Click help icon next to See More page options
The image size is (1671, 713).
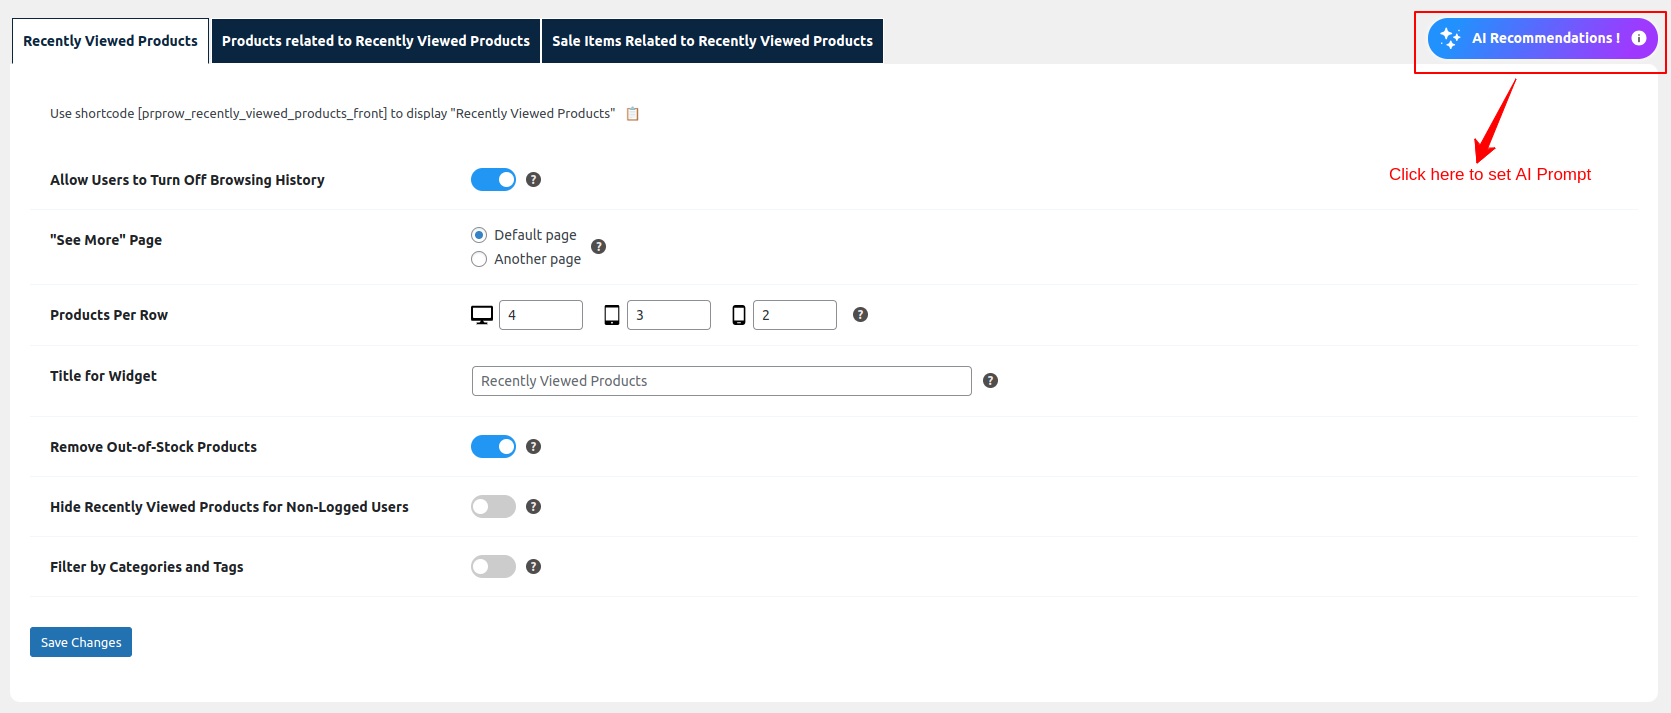pos(598,246)
